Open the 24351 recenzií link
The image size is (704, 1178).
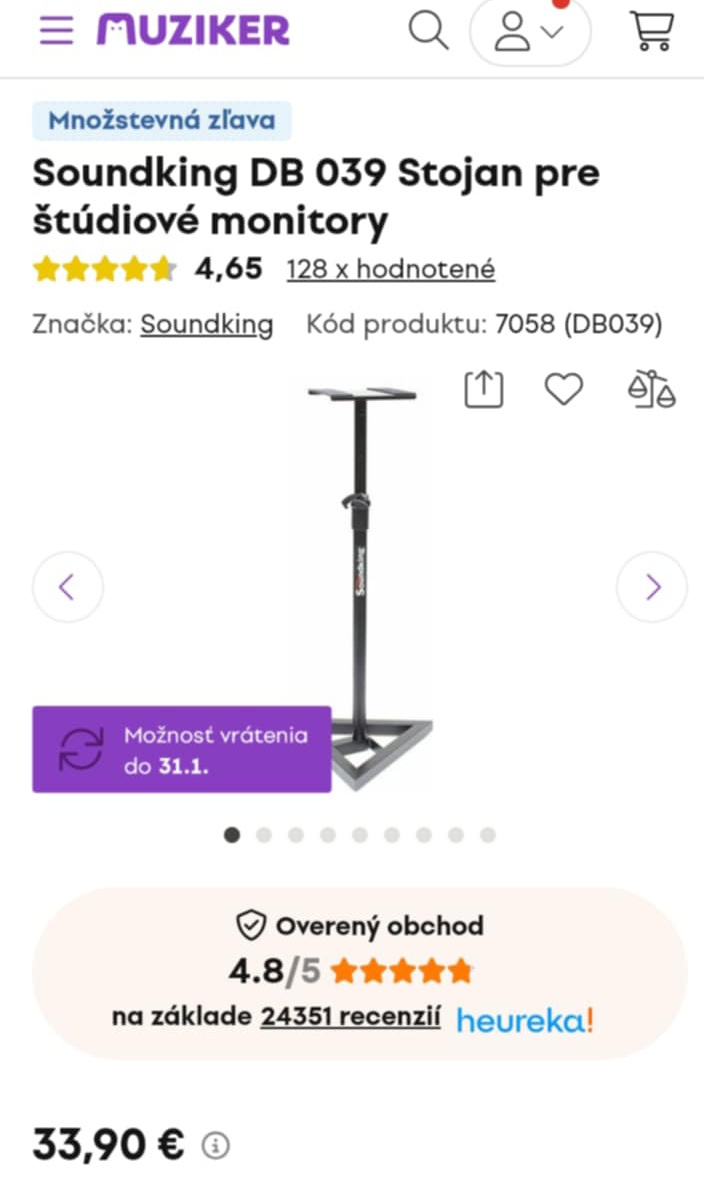(x=350, y=1016)
